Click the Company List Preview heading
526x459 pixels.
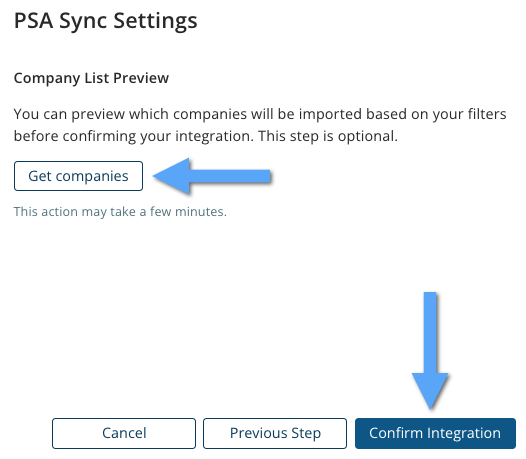pyautogui.click(x=91, y=78)
